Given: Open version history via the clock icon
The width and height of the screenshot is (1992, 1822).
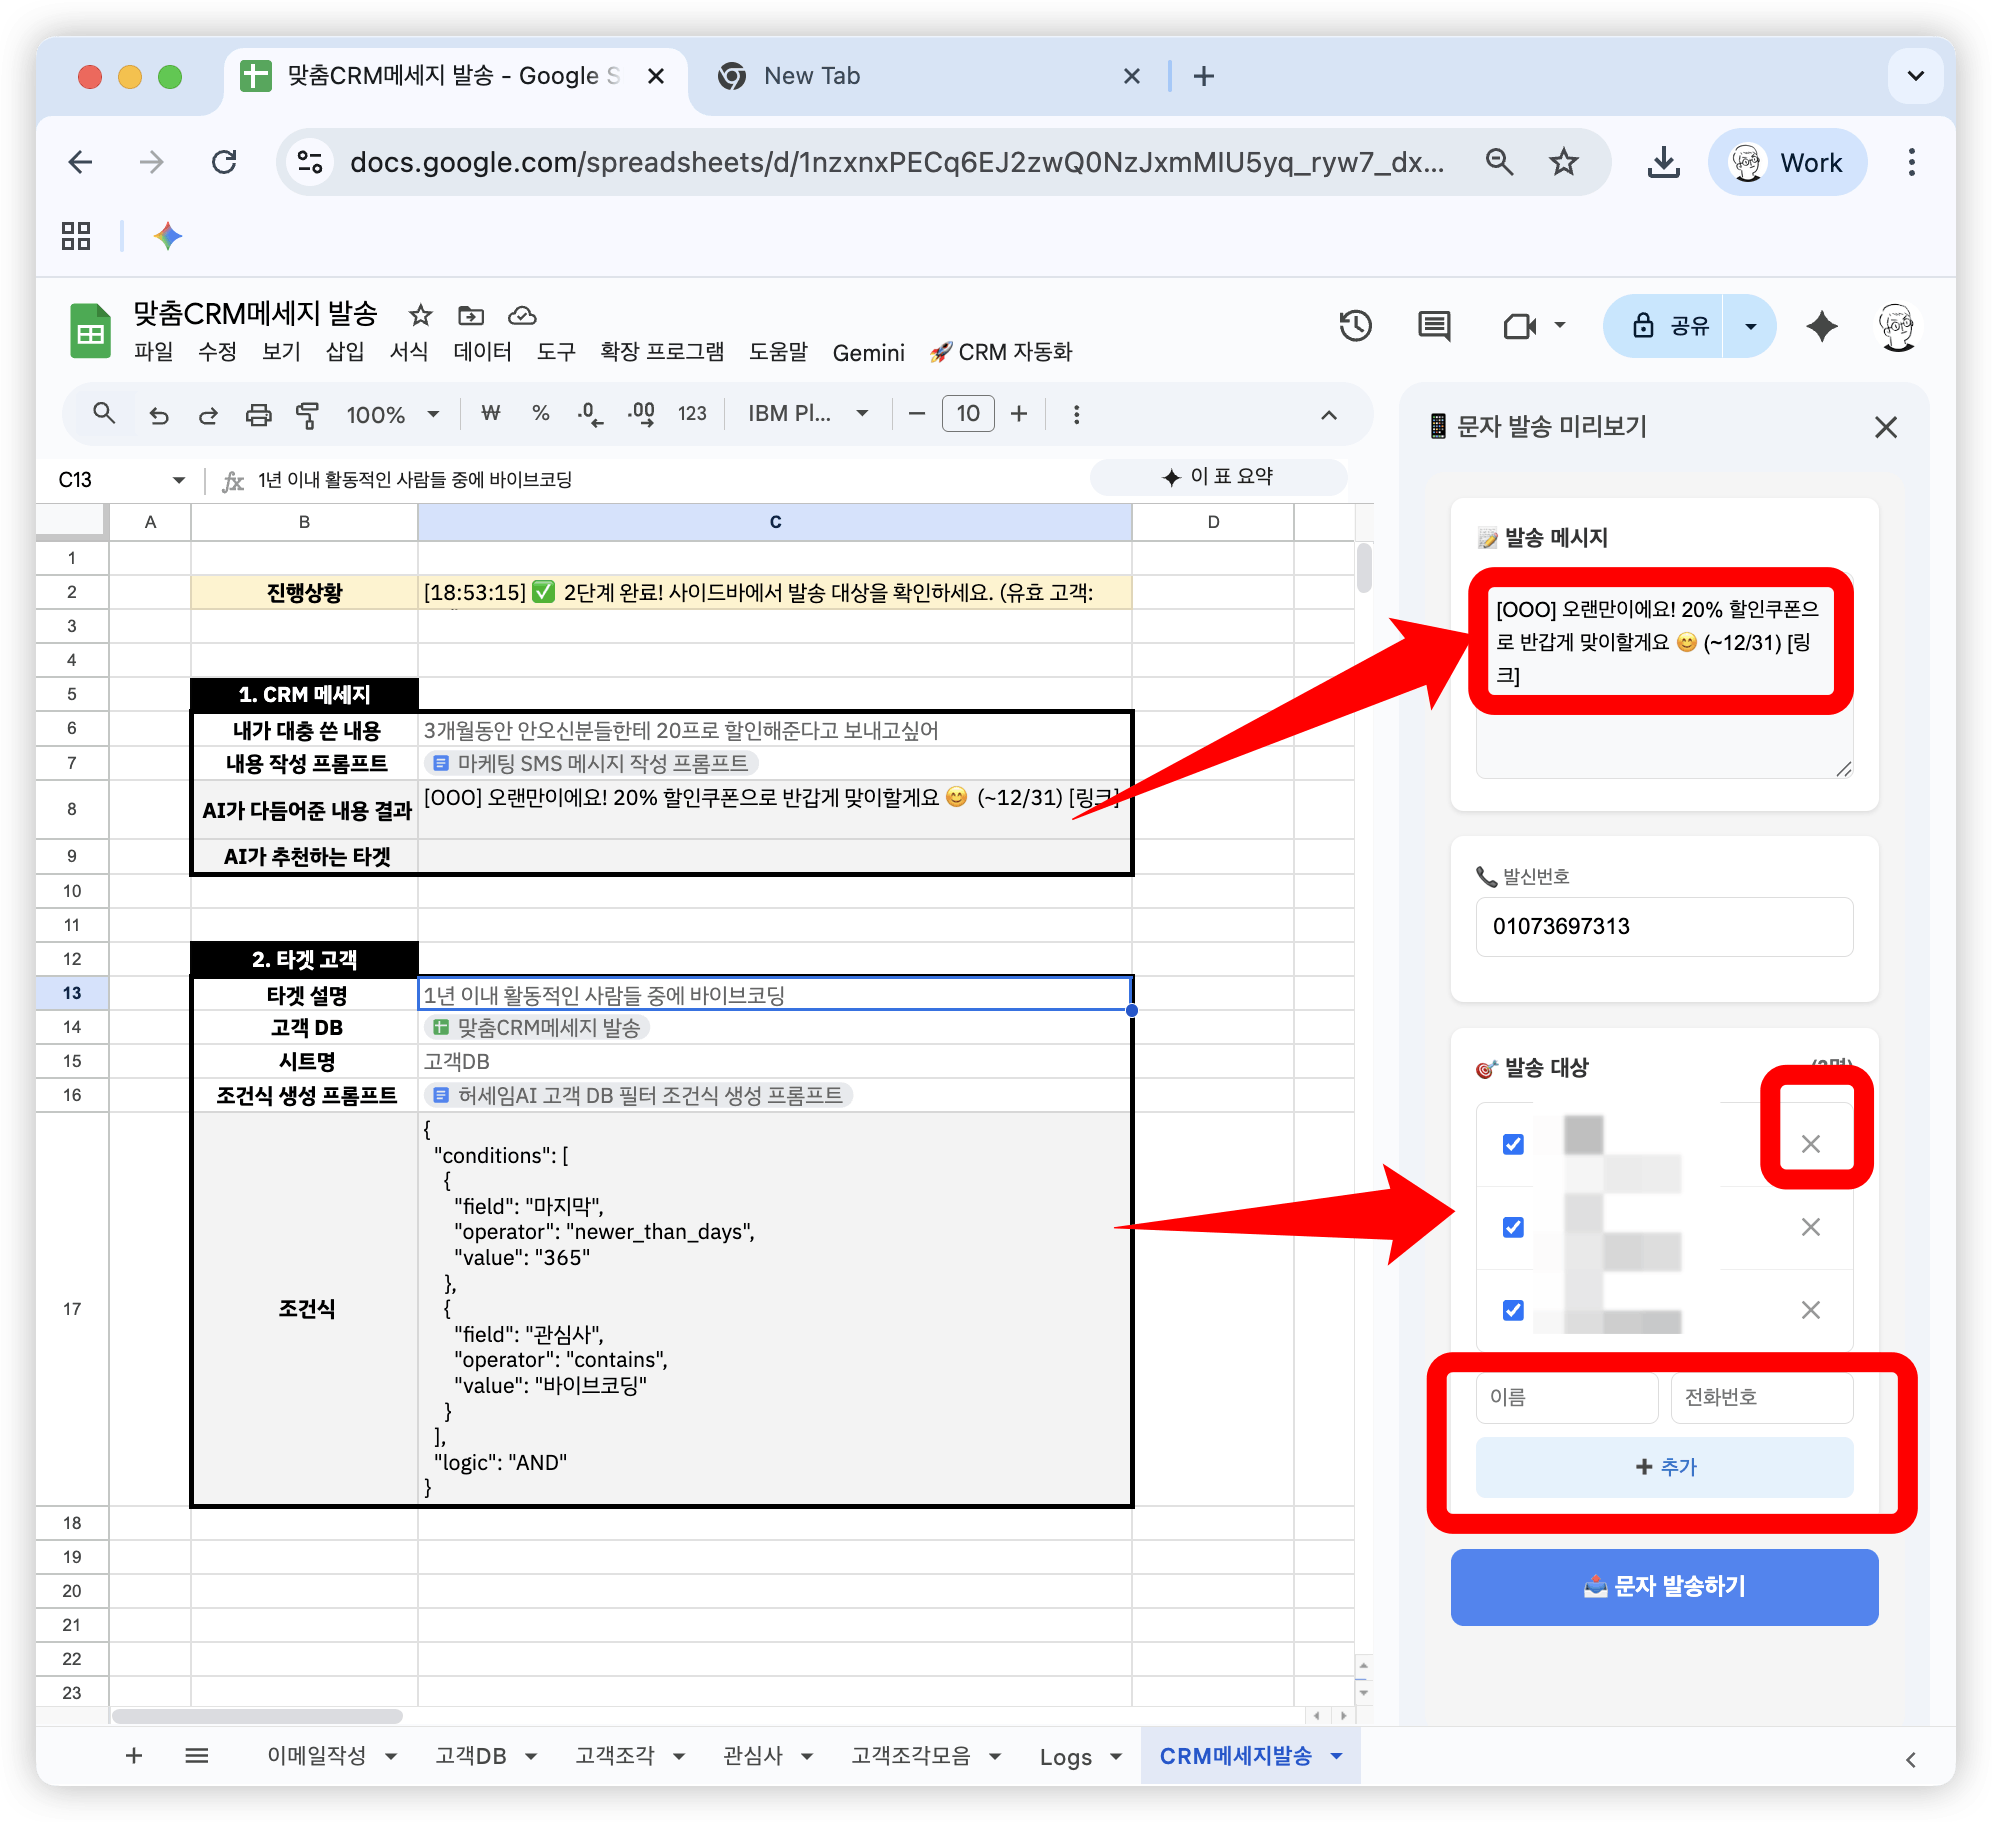Looking at the screenshot, I should click(1356, 325).
